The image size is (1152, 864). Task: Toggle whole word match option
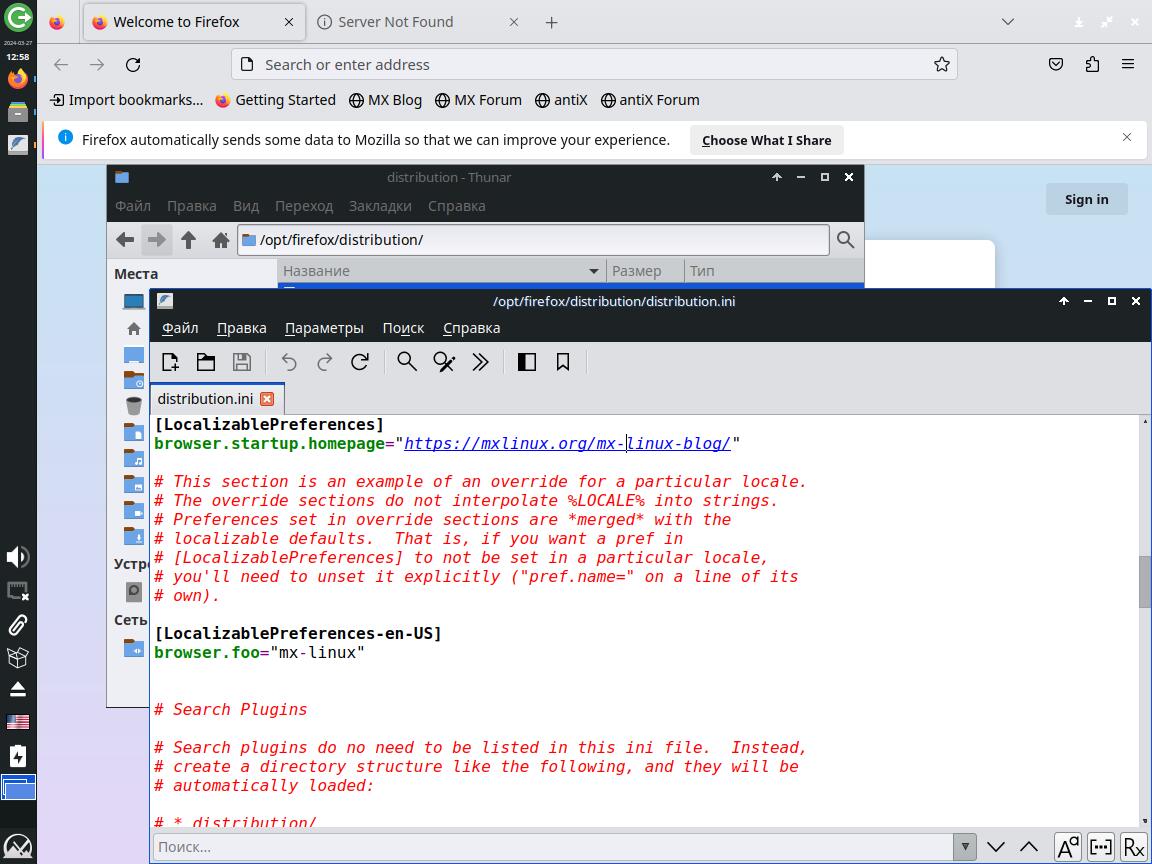click(x=1100, y=847)
